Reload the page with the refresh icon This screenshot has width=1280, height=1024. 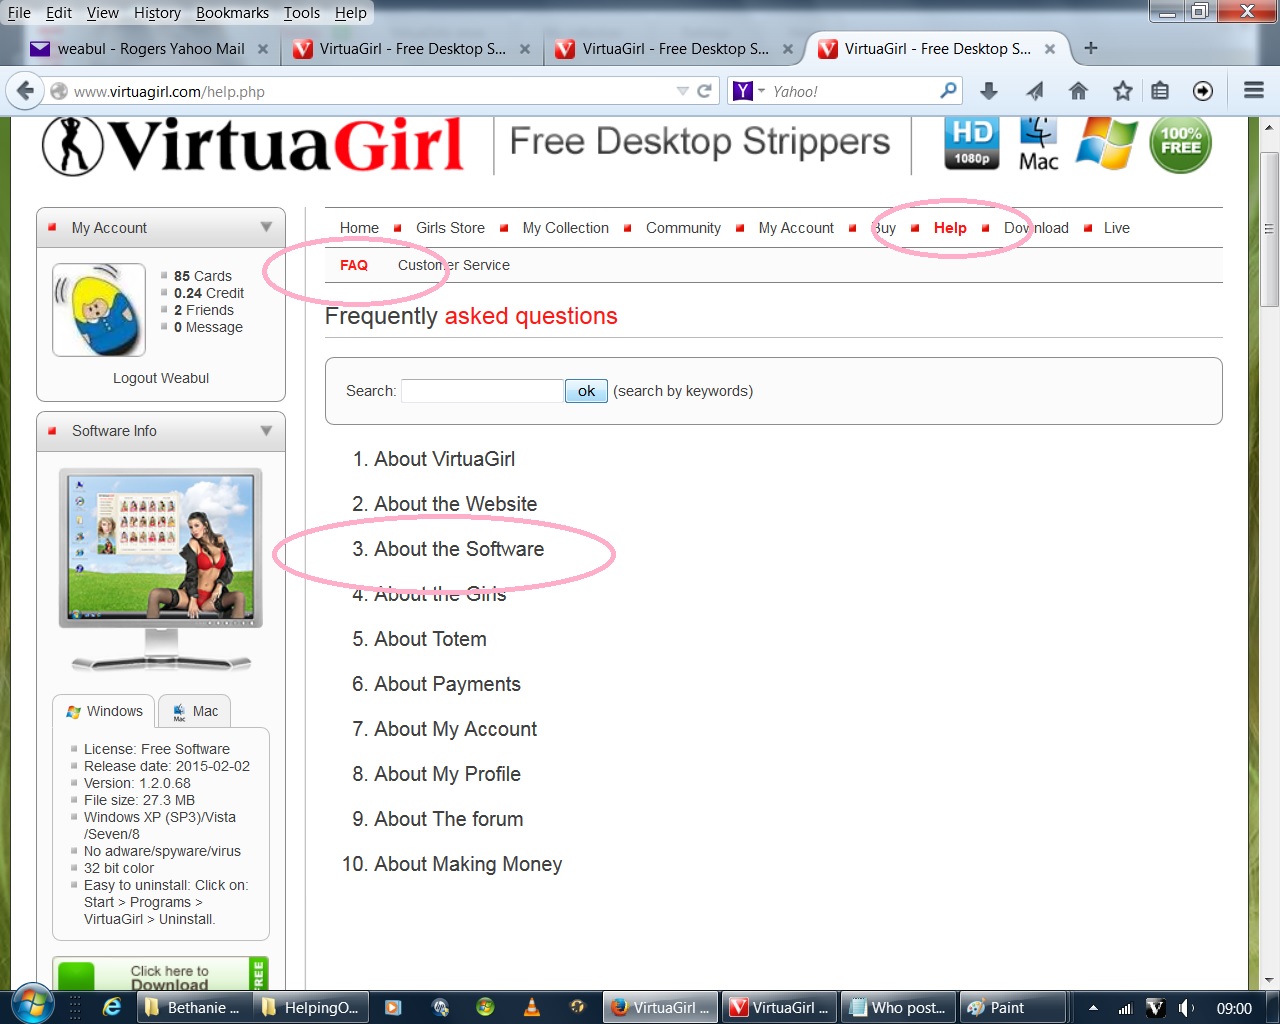(705, 91)
